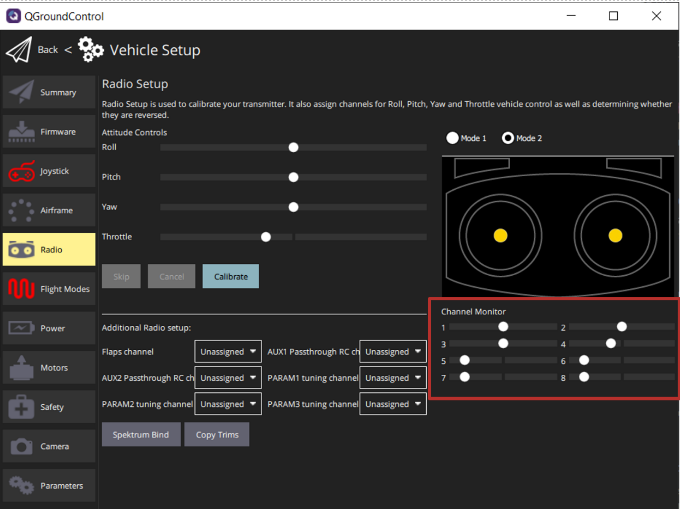Click the paper plane Back icon
The width and height of the screenshot is (680, 509).
[x=19, y=50]
